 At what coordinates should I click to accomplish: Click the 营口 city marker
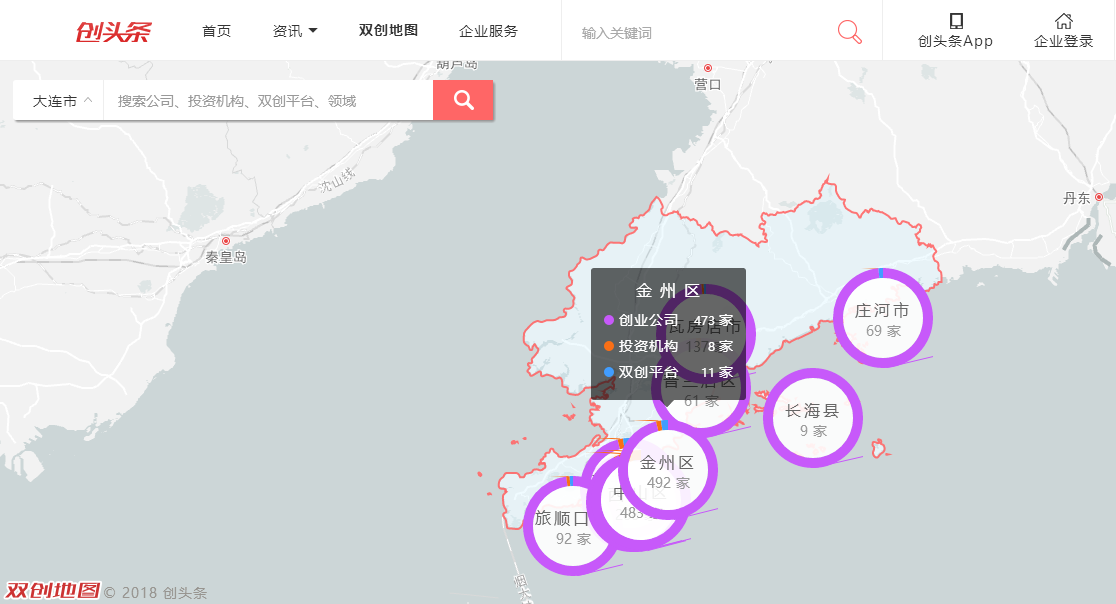[x=707, y=68]
